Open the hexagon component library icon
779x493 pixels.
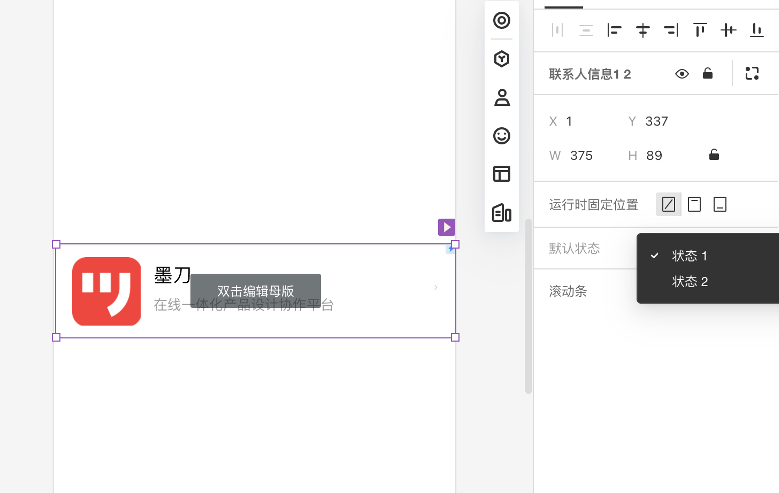pos(502,59)
